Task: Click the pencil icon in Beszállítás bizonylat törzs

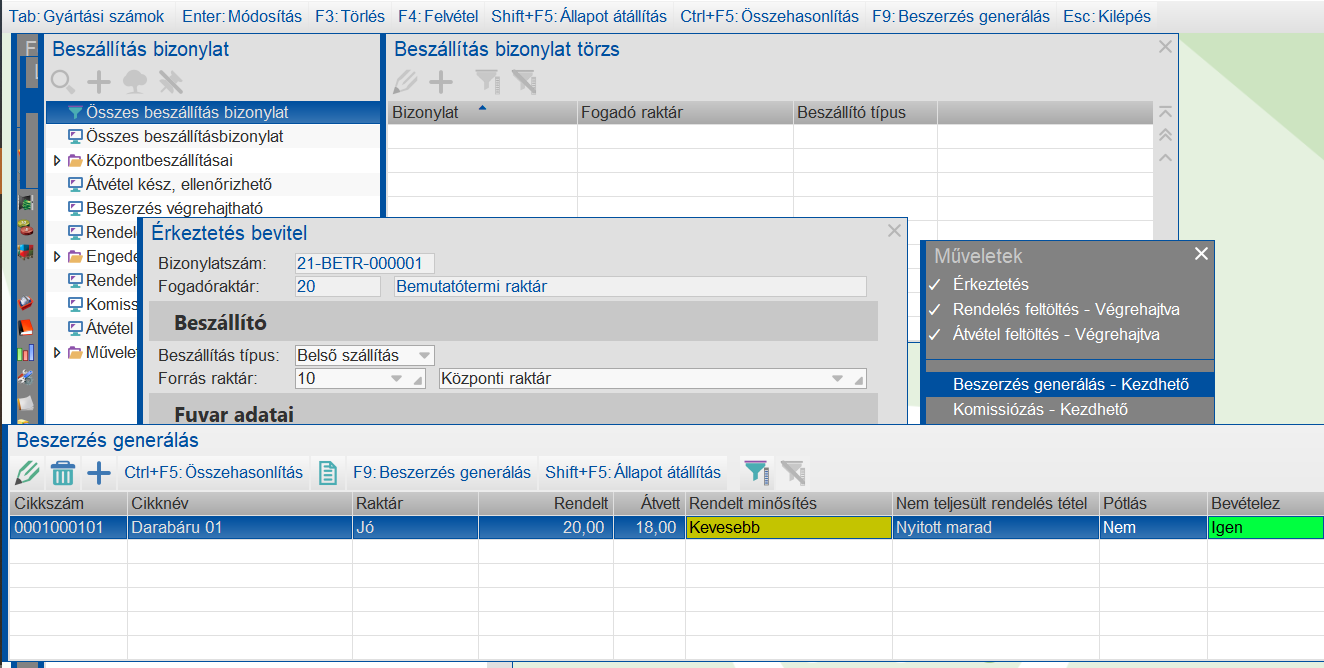Action: coord(405,82)
